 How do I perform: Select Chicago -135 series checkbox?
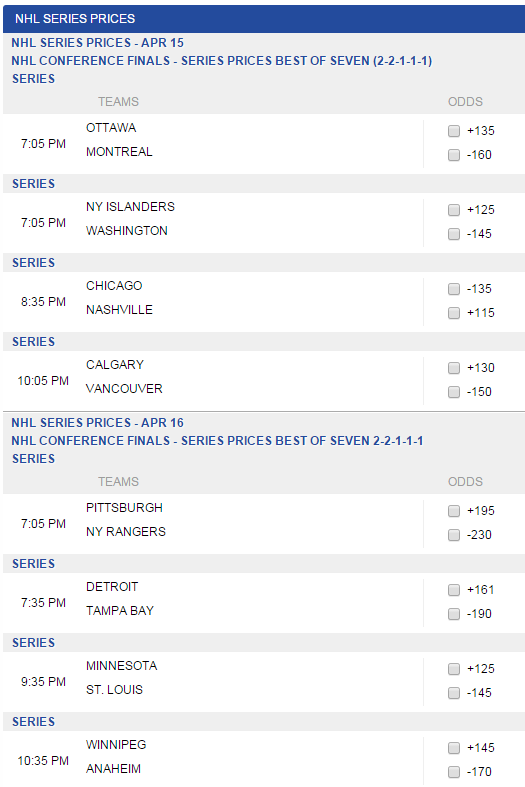click(x=454, y=289)
